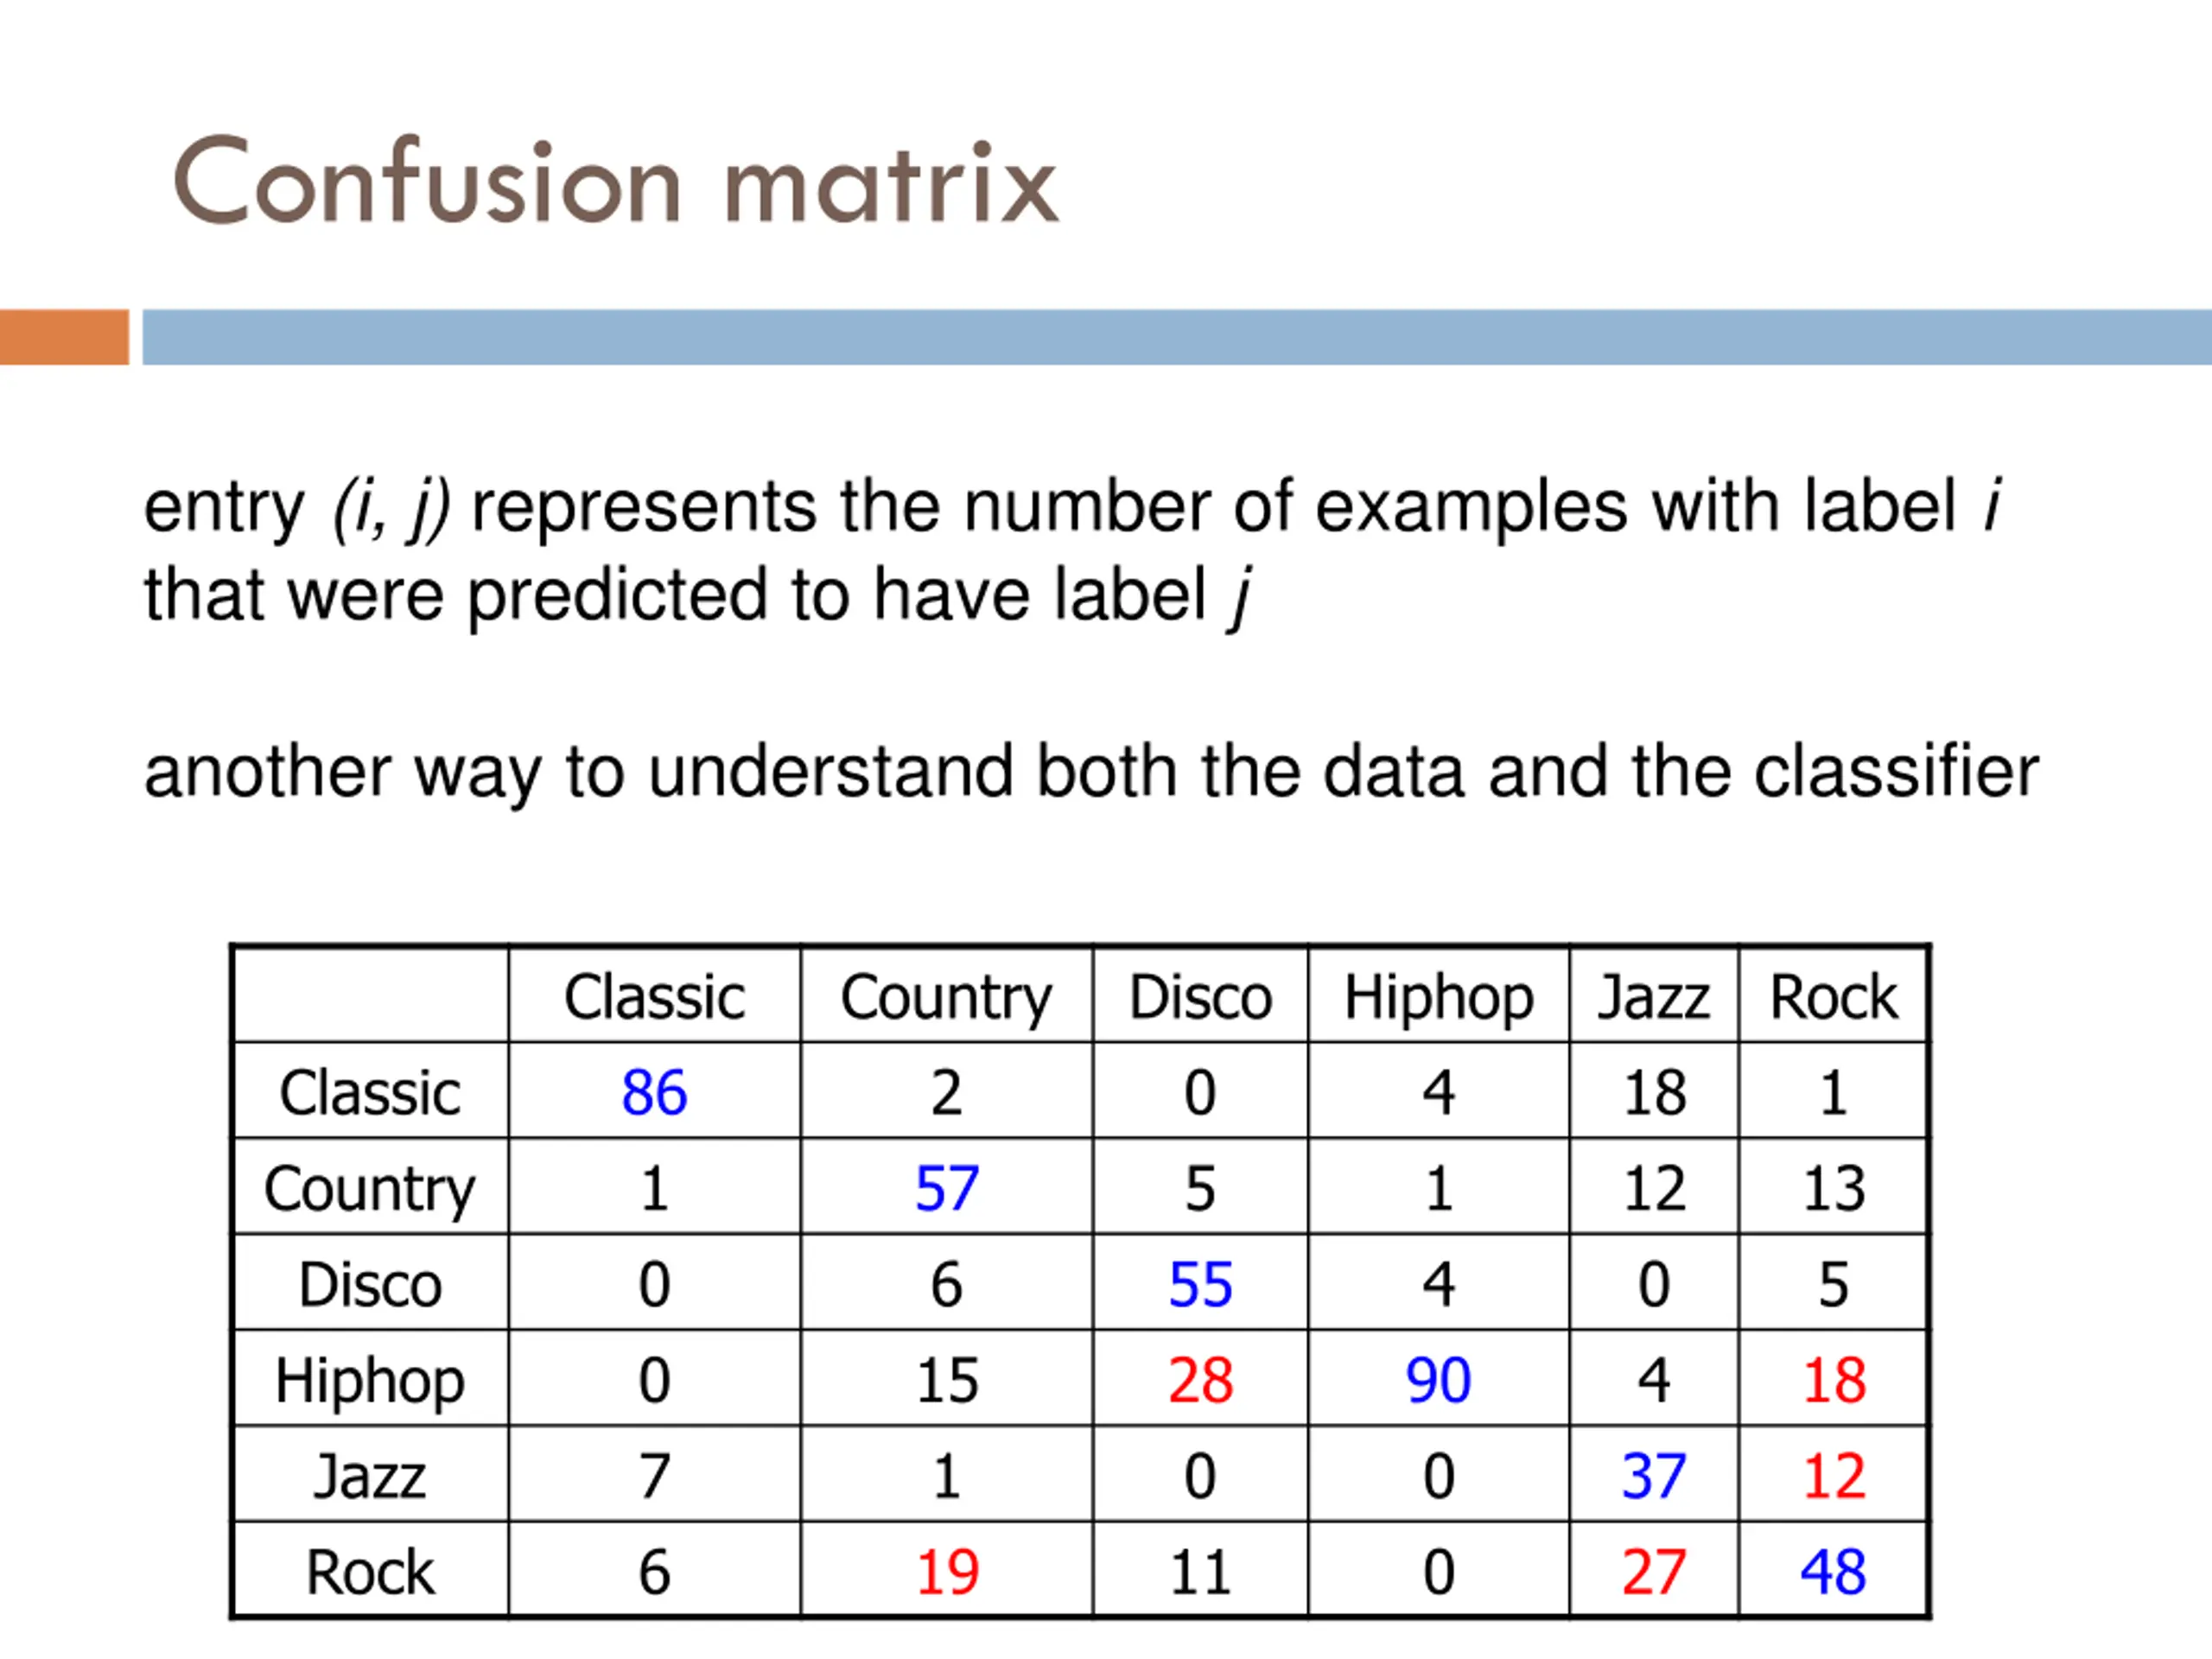
Task: Select the blue 55 Disco diagonal cell
Action: (1200, 1282)
